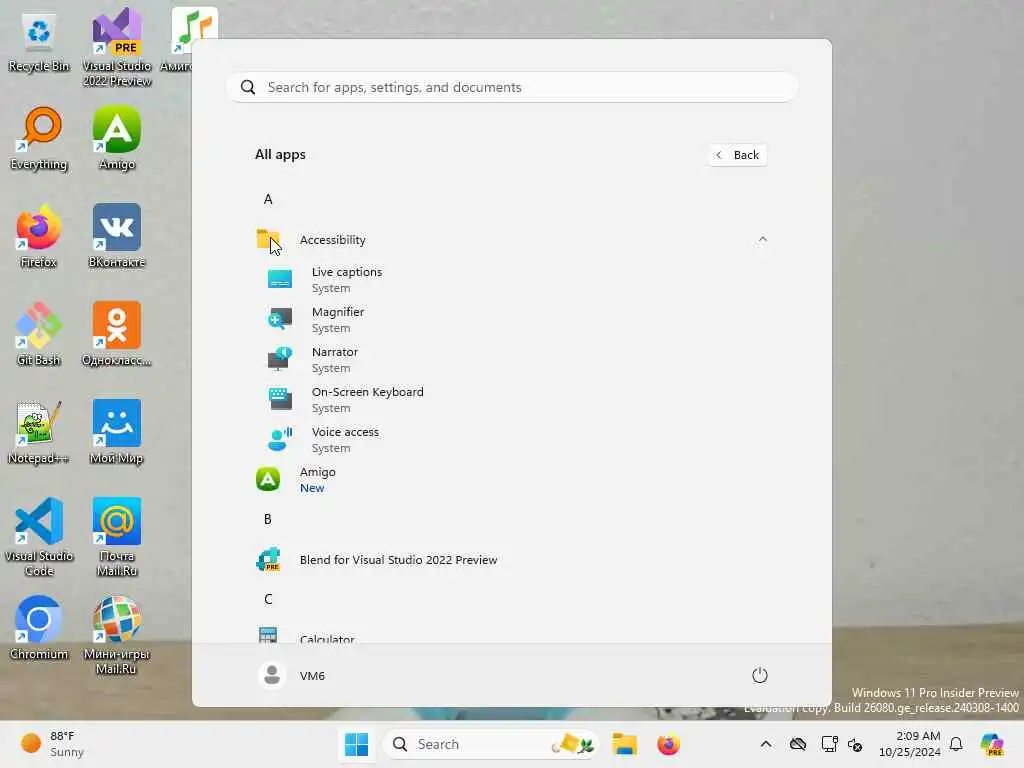Click the cloud sync-off tray icon
This screenshot has height=768, width=1024.
(x=797, y=744)
